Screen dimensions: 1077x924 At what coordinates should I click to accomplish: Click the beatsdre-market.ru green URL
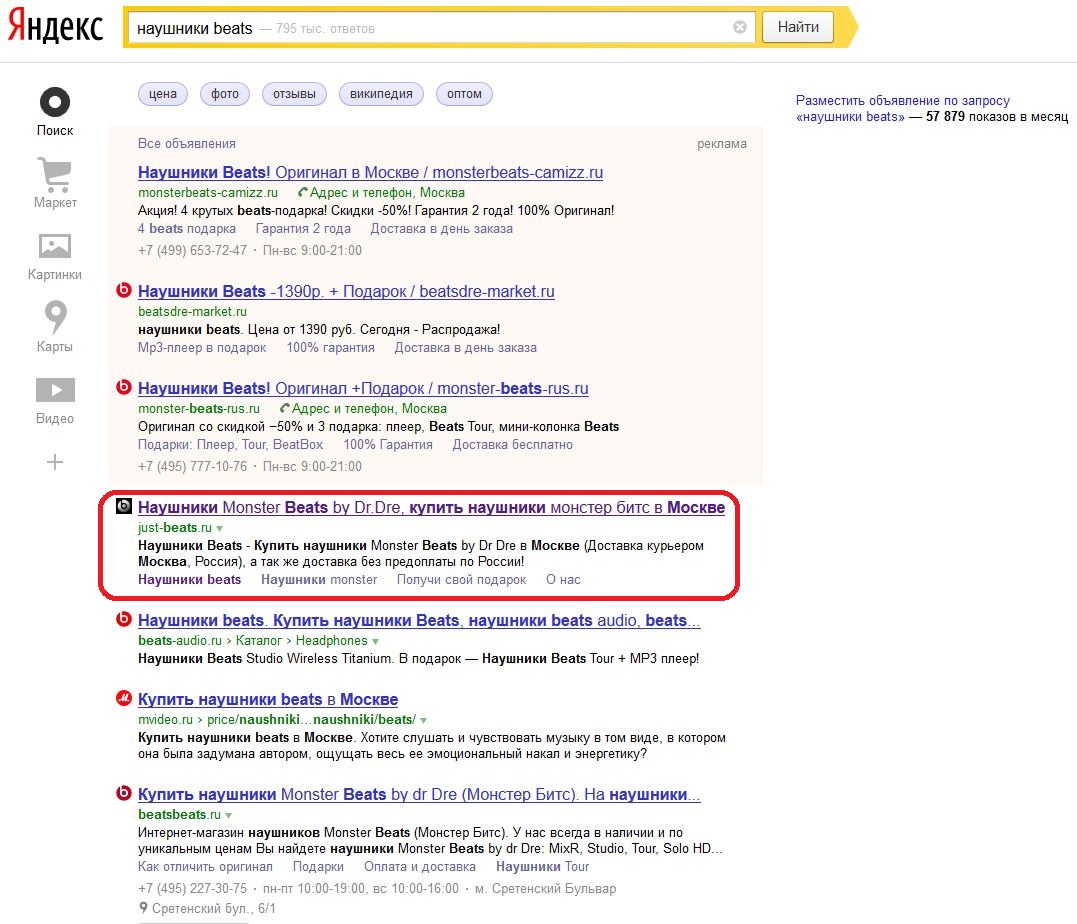pos(192,311)
